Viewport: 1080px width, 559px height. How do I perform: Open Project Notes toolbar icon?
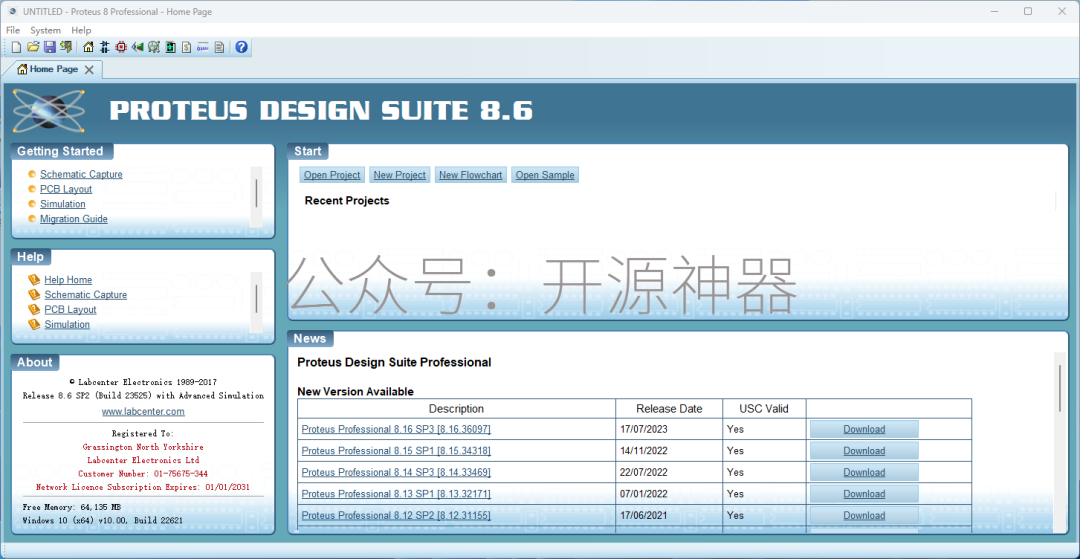click(219, 47)
